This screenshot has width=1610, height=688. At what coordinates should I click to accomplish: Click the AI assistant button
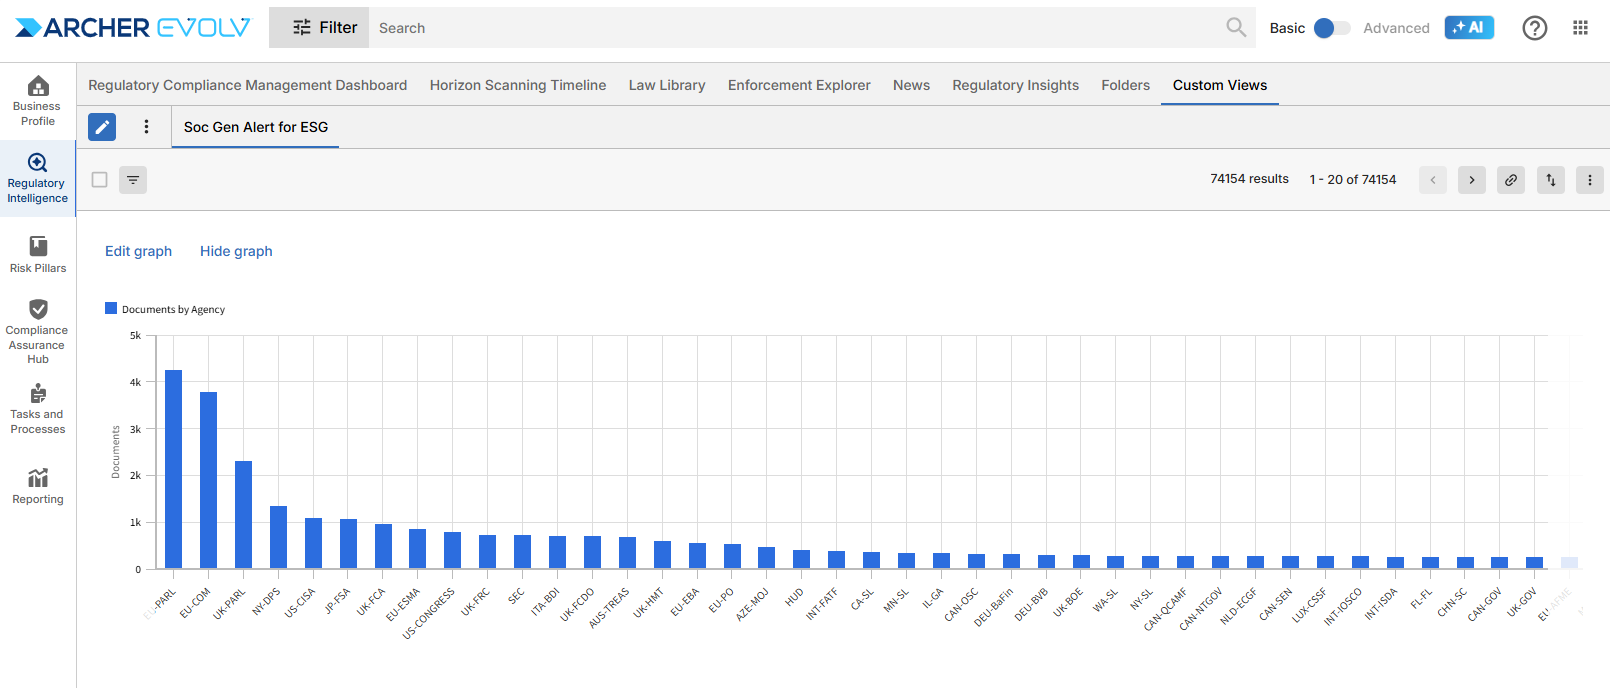coord(1468,28)
